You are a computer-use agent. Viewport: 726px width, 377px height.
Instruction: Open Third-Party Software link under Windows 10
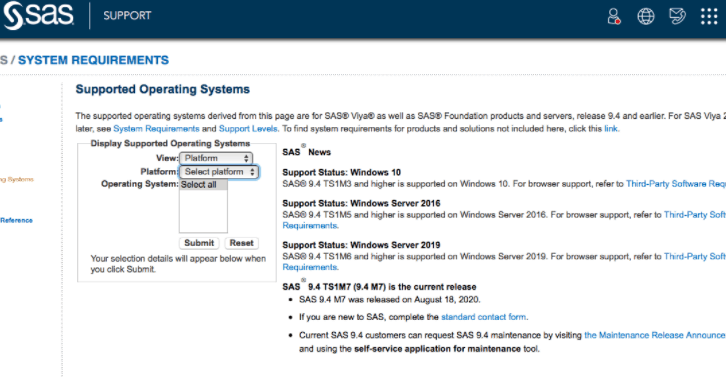(676, 184)
